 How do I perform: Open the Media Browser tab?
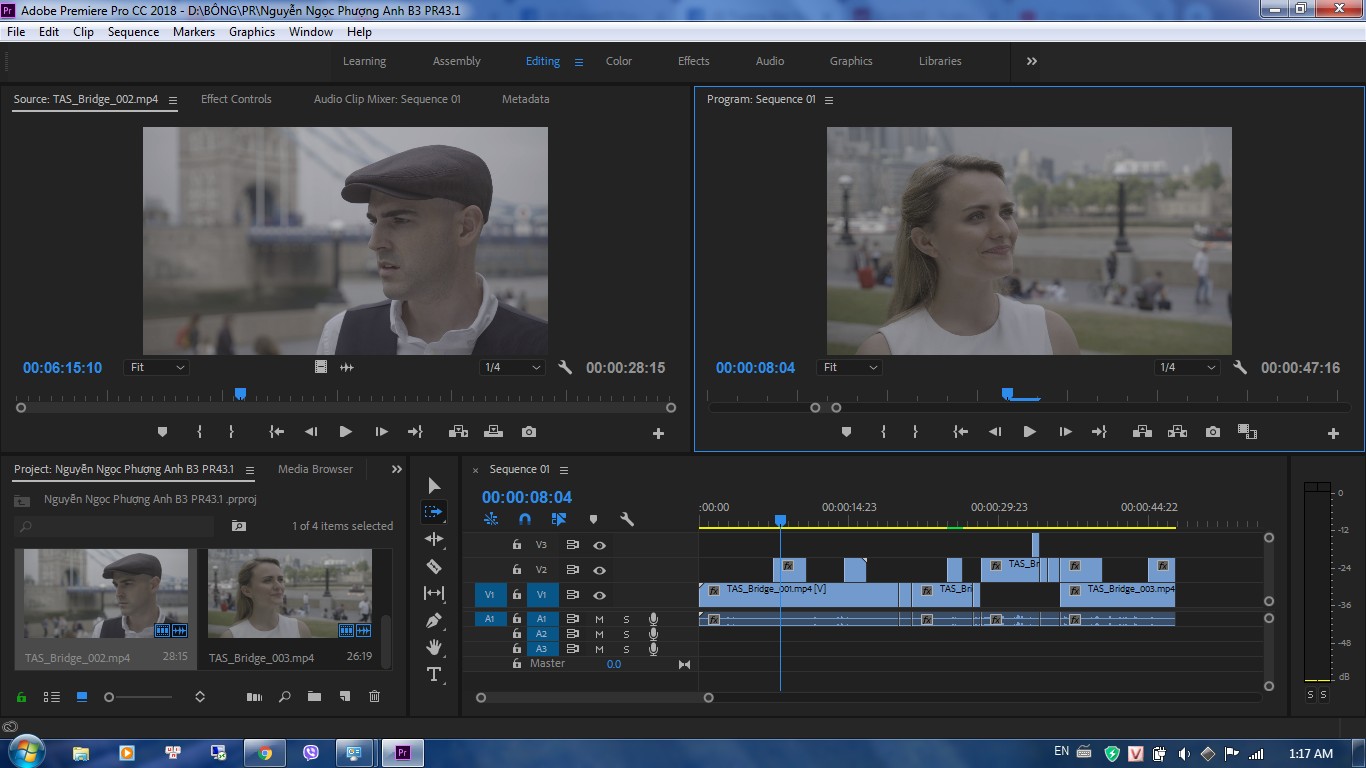pyautogui.click(x=315, y=469)
